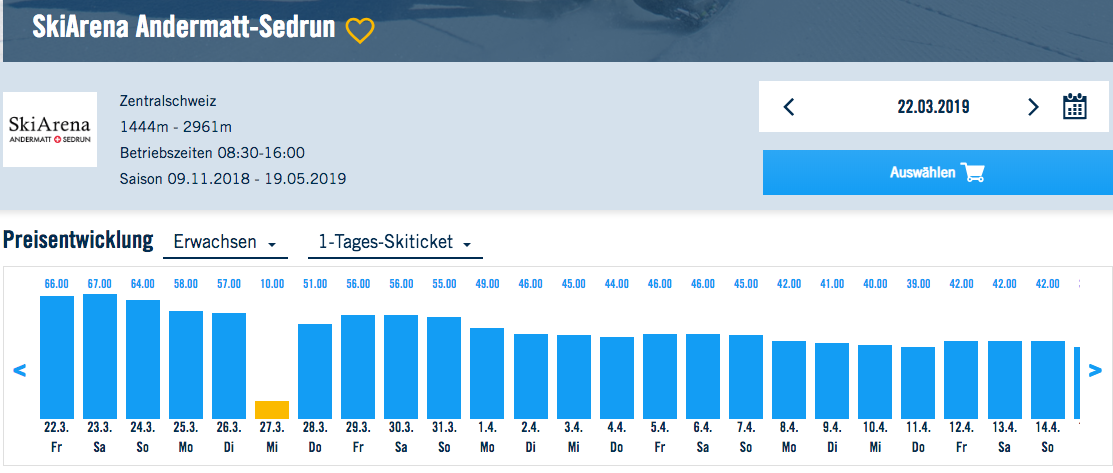Open the calendar date picker icon
This screenshot has width=1113, height=473.
[x=1075, y=107]
